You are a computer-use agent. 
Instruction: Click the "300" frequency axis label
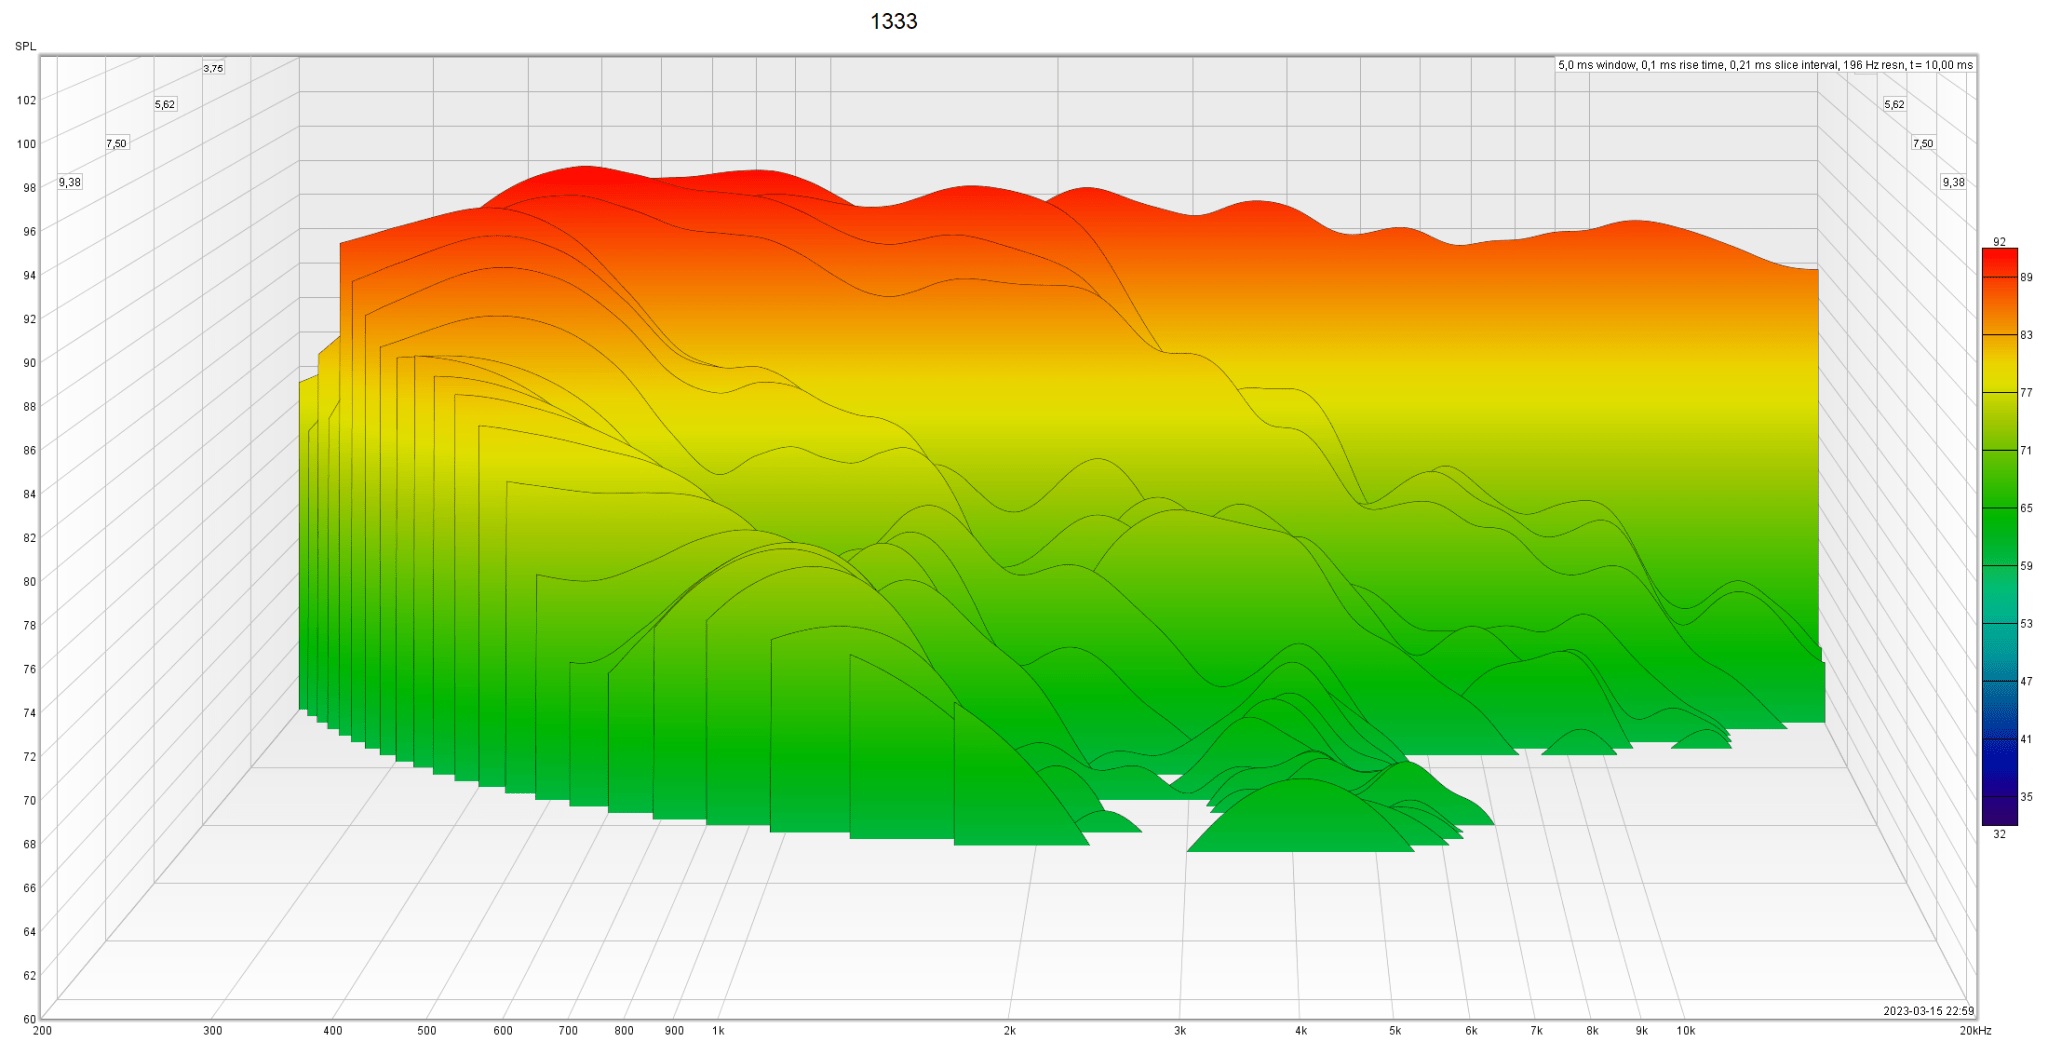pyautogui.click(x=212, y=1030)
